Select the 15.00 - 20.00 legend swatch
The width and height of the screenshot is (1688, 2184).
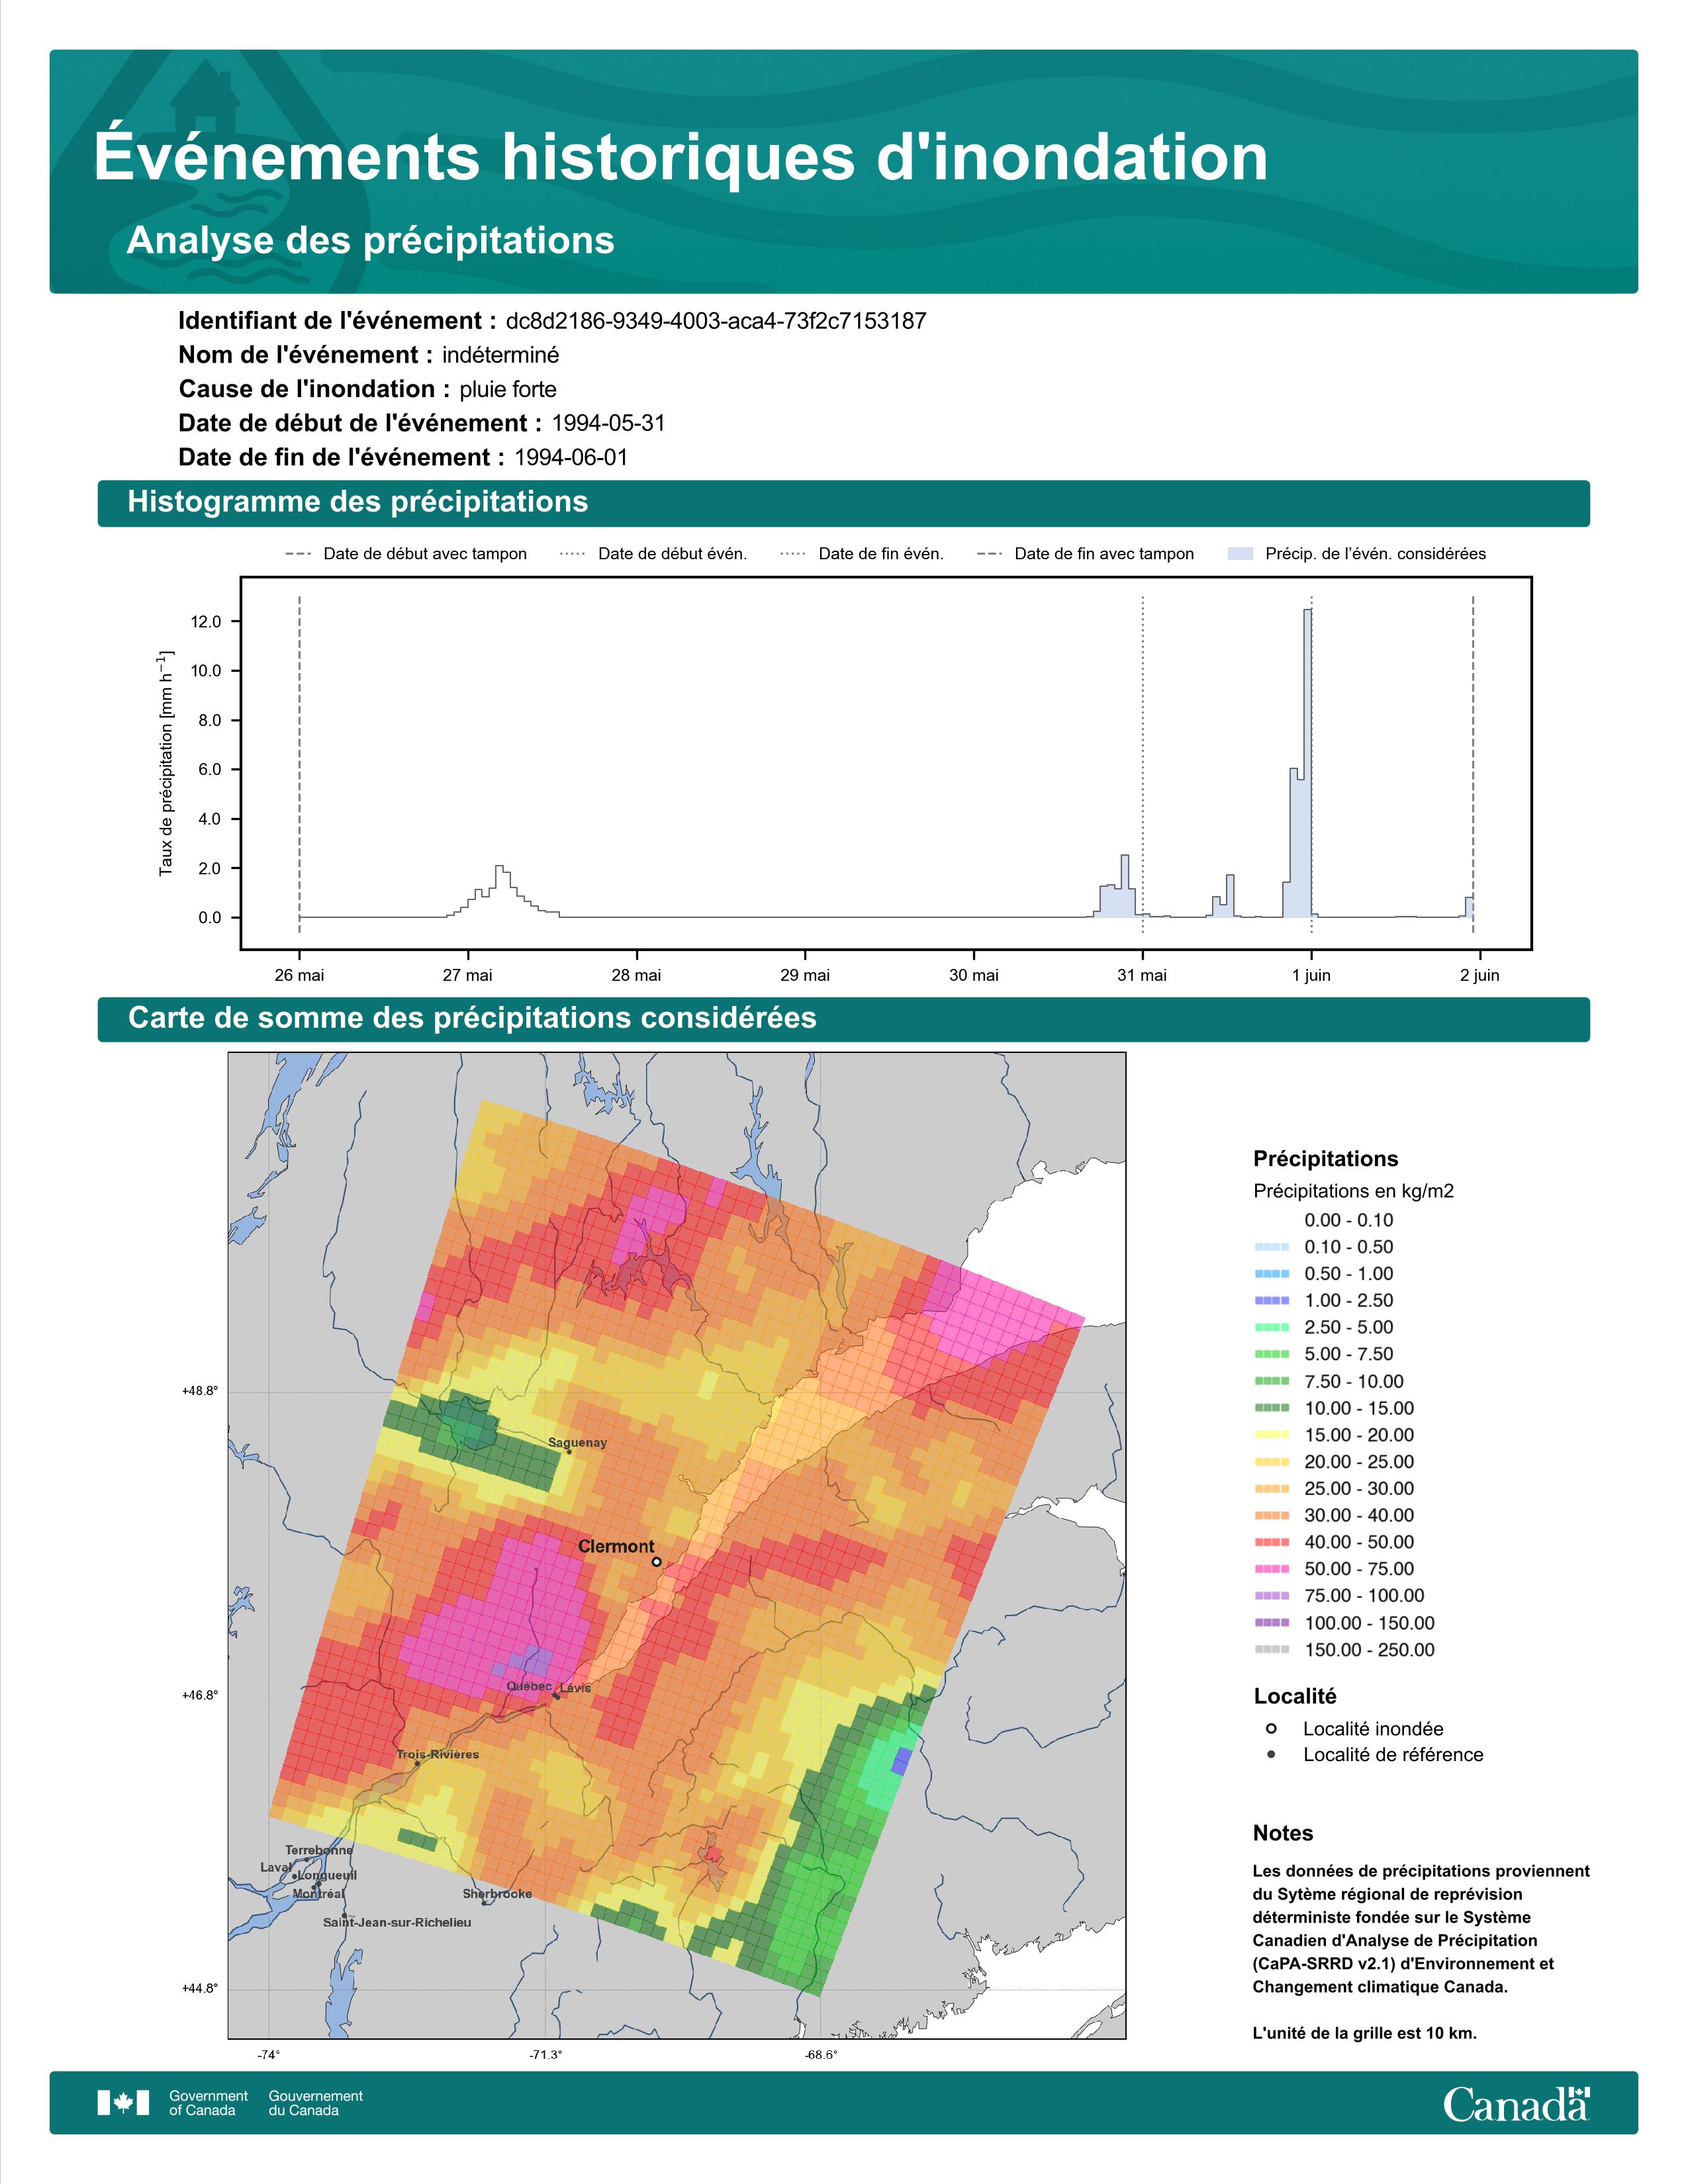point(1271,1435)
